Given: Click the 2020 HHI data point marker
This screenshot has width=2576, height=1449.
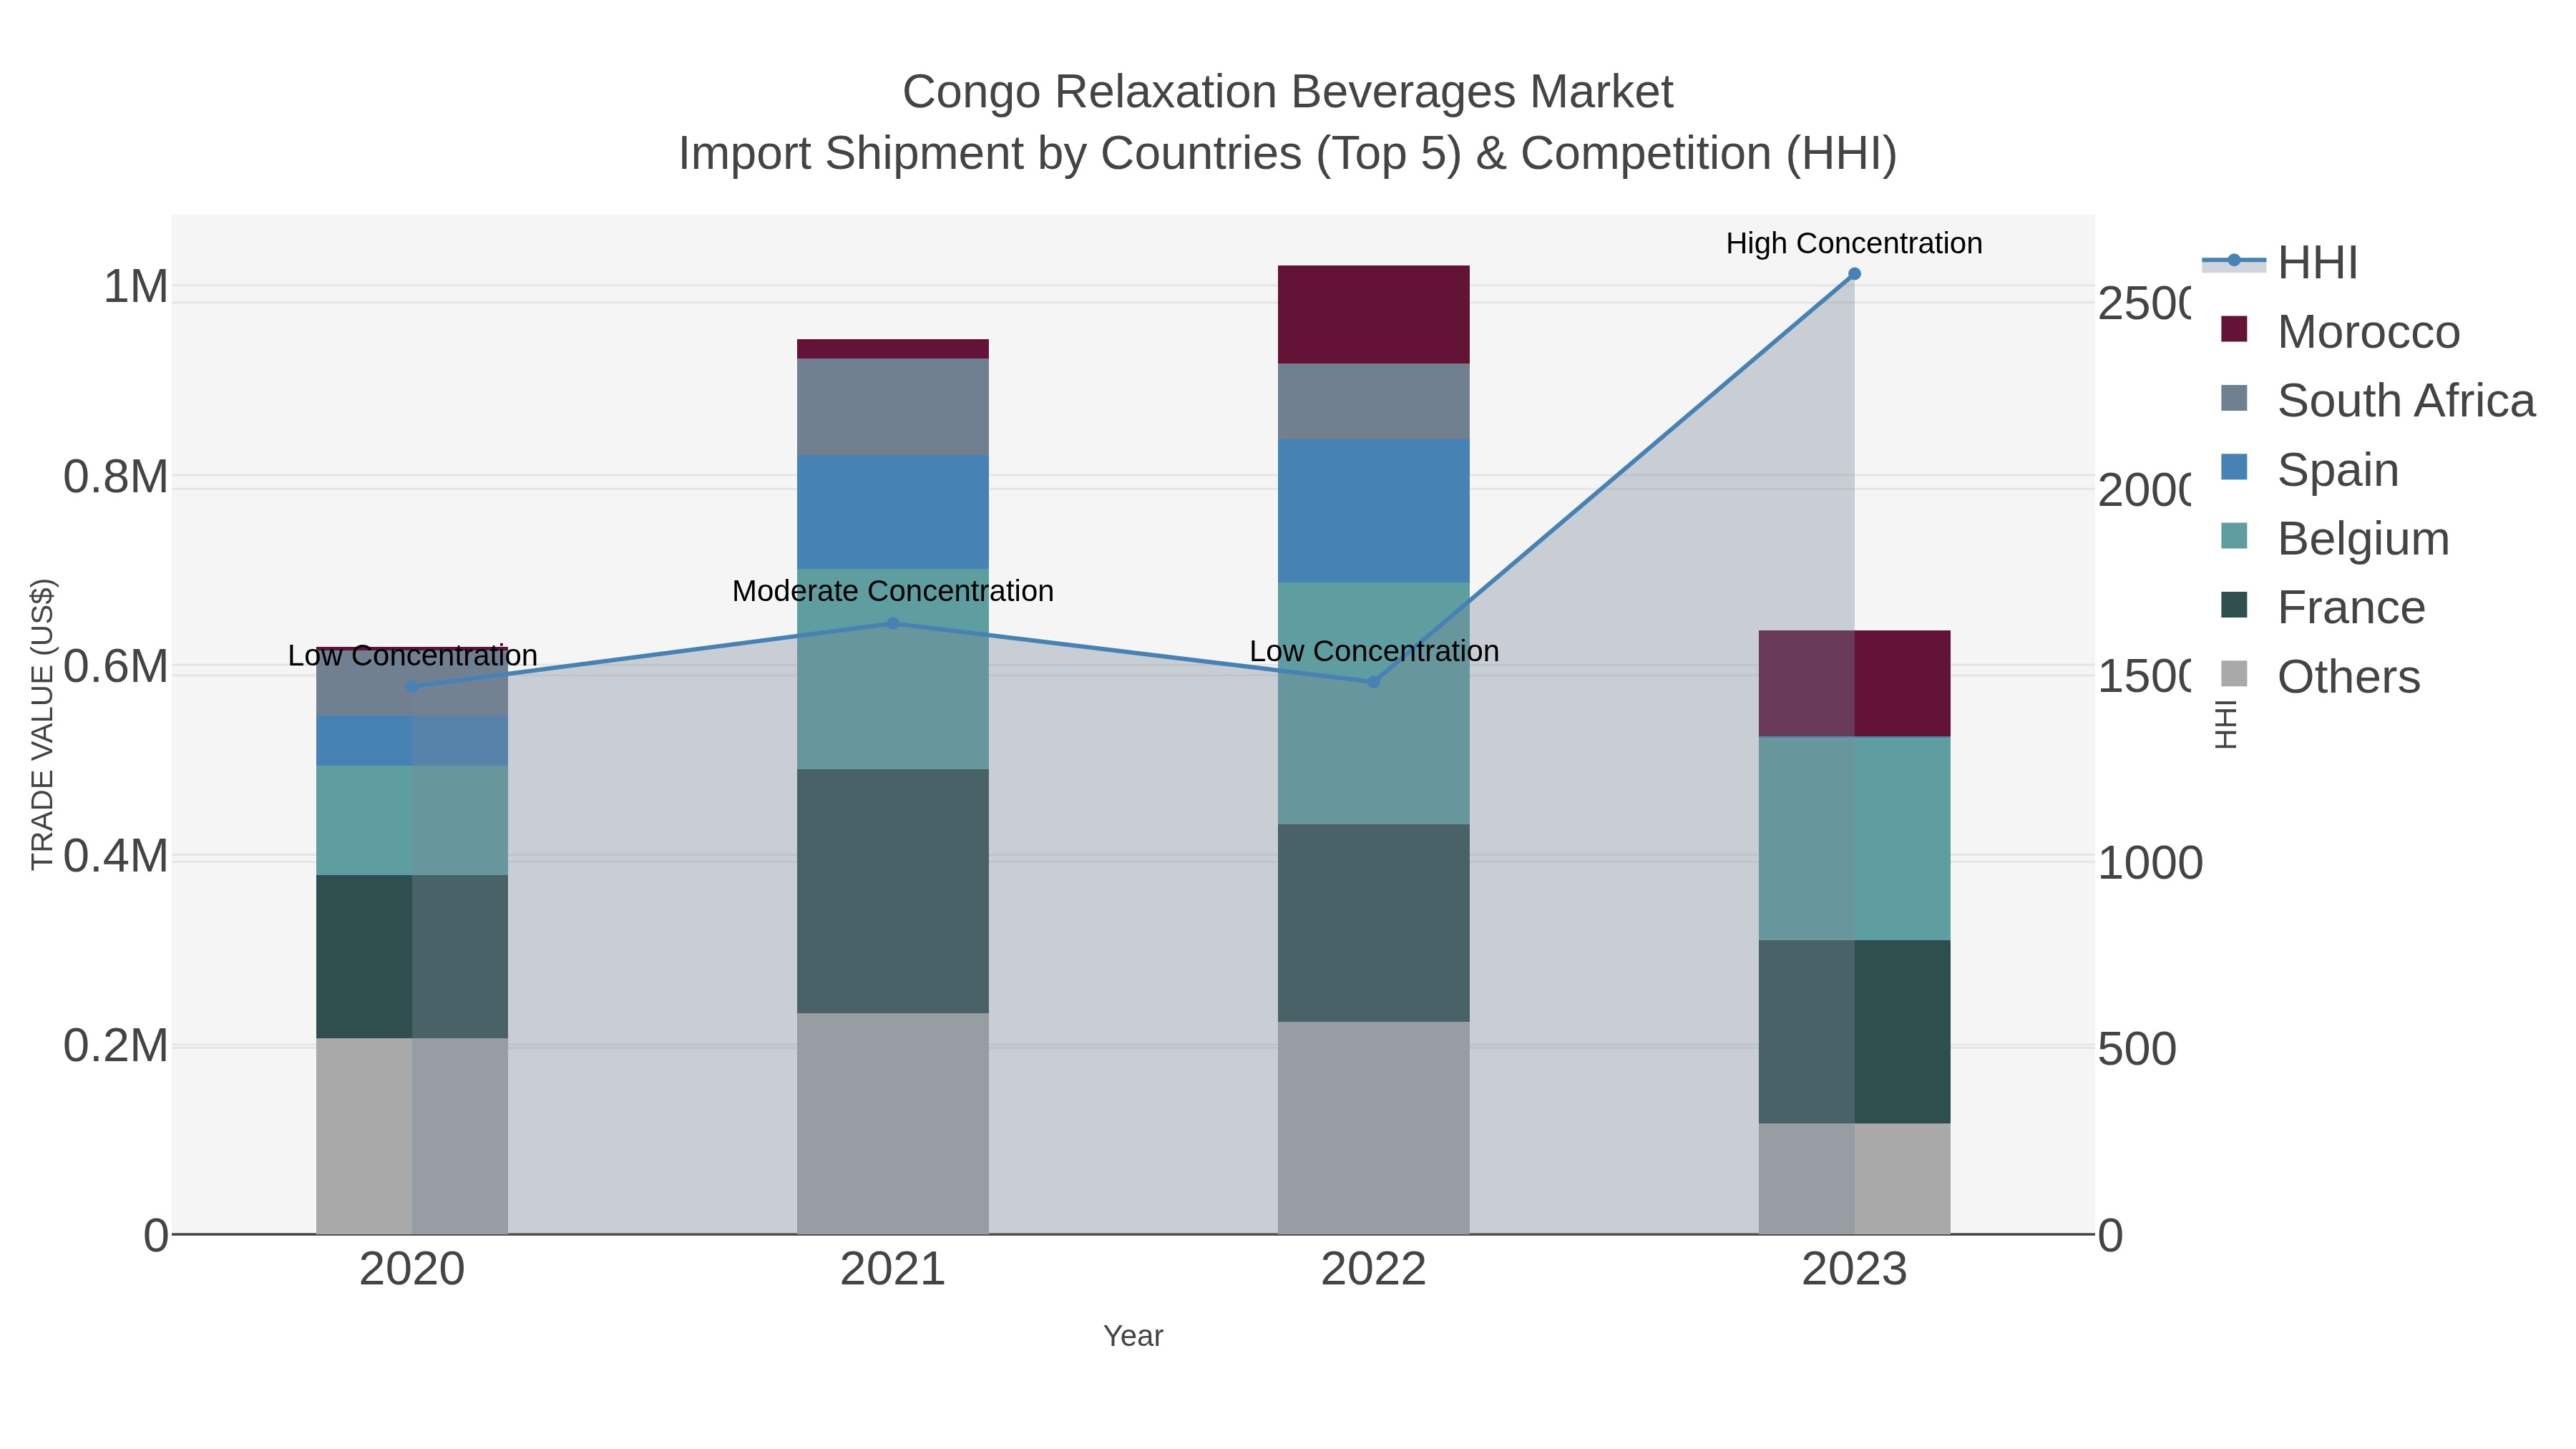Looking at the screenshot, I should click(x=412, y=687).
